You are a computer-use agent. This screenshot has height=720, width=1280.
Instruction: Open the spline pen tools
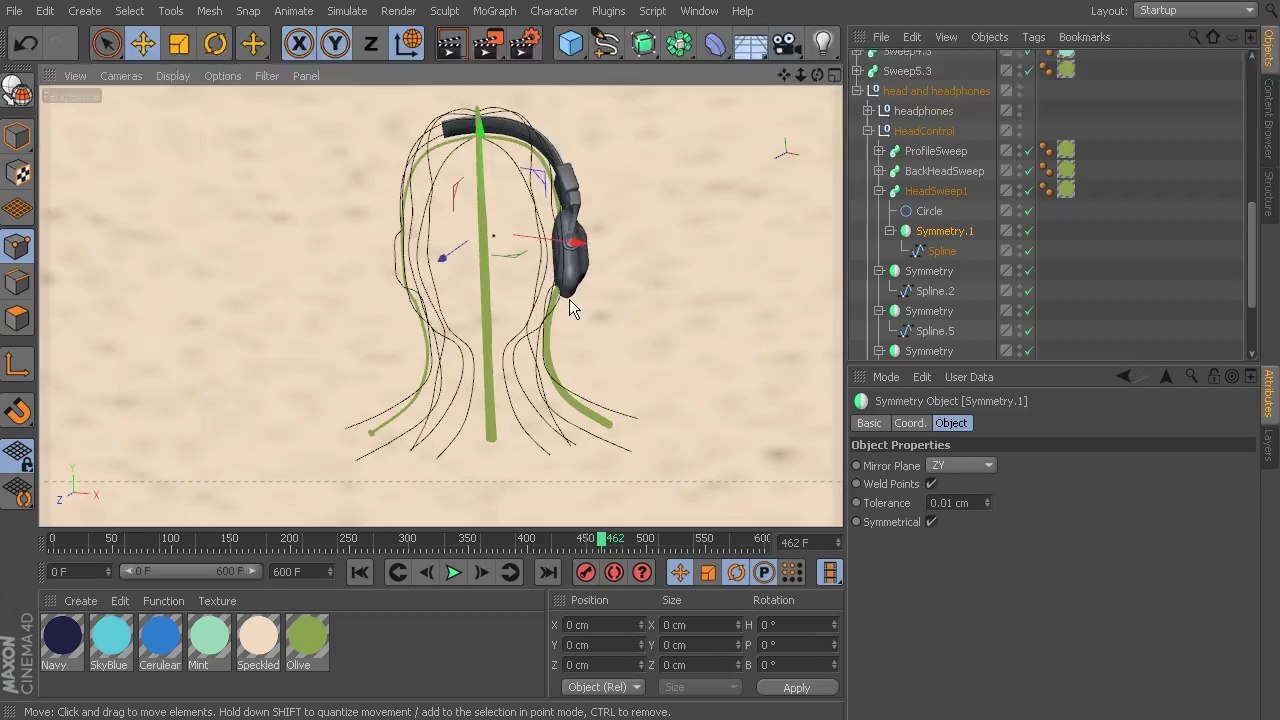click(606, 44)
